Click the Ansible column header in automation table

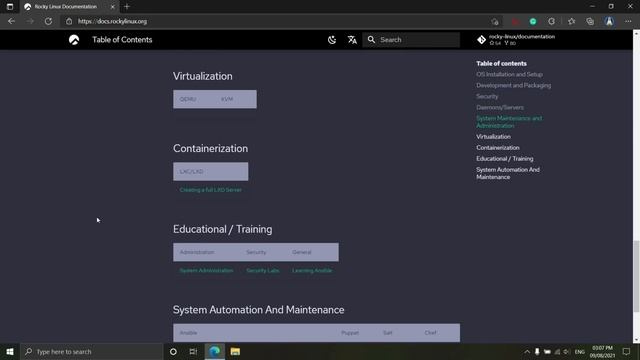tap(188, 333)
